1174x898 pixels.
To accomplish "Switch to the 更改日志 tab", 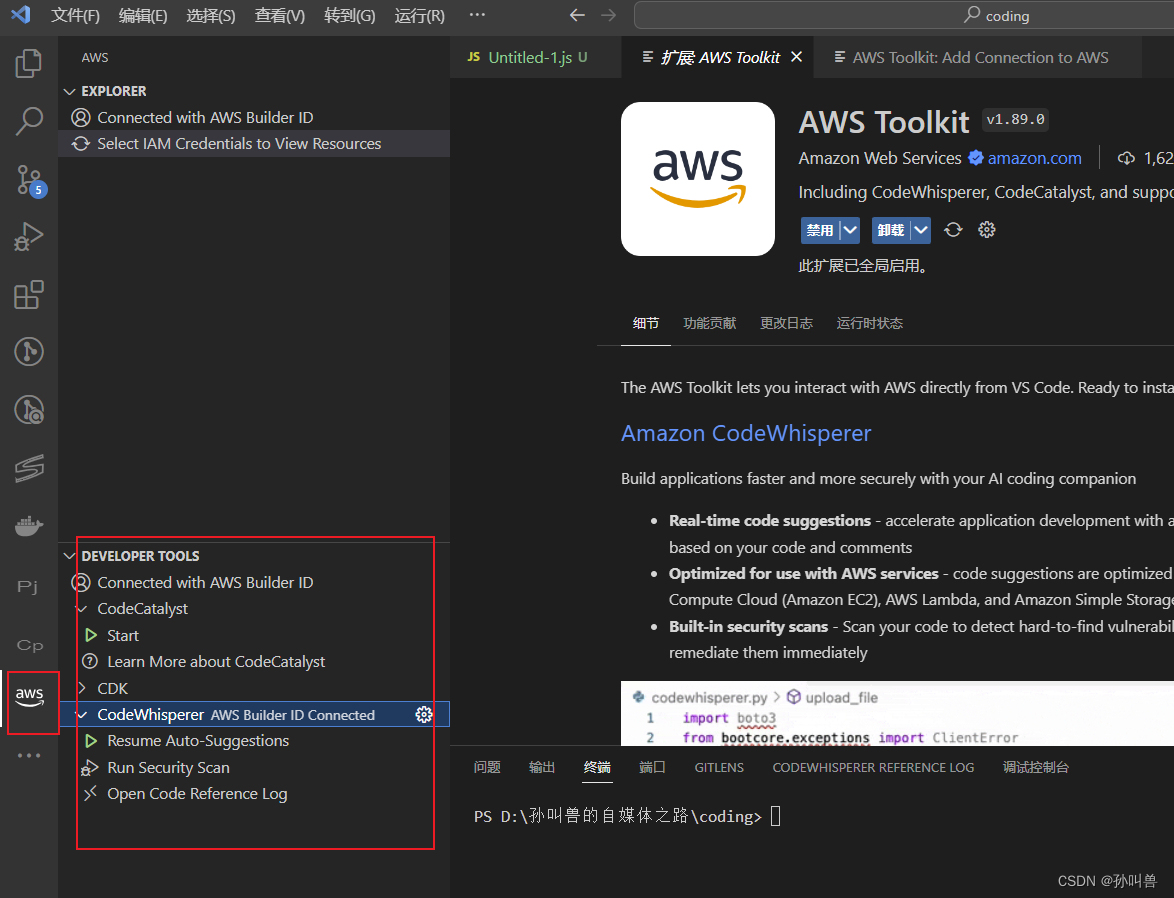I will tap(786, 323).
